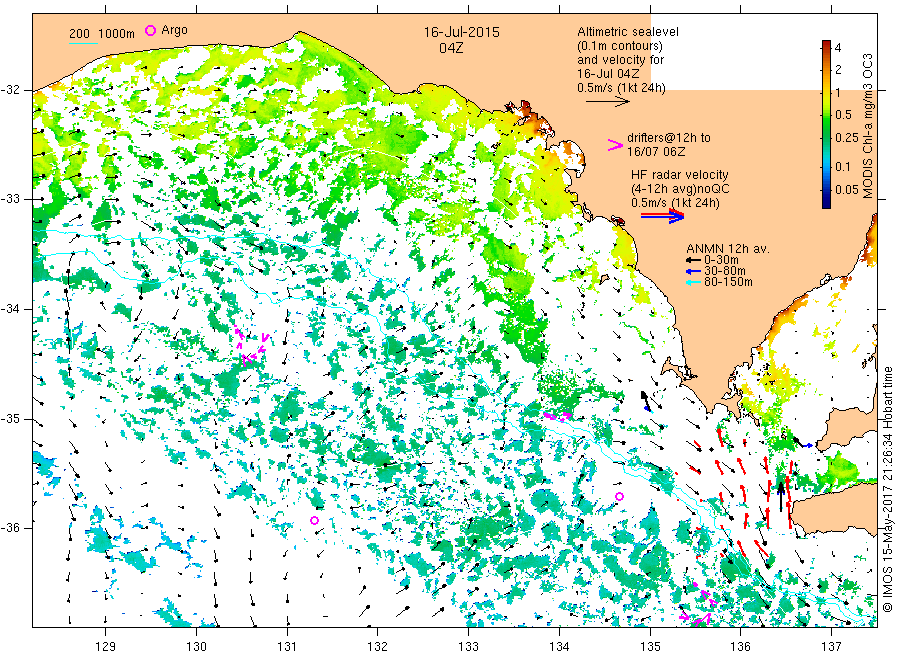This screenshot has height=660, width=900.
Task: Click the magenta drifter track near 134E, 35S
Action: (x=557, y=416)
